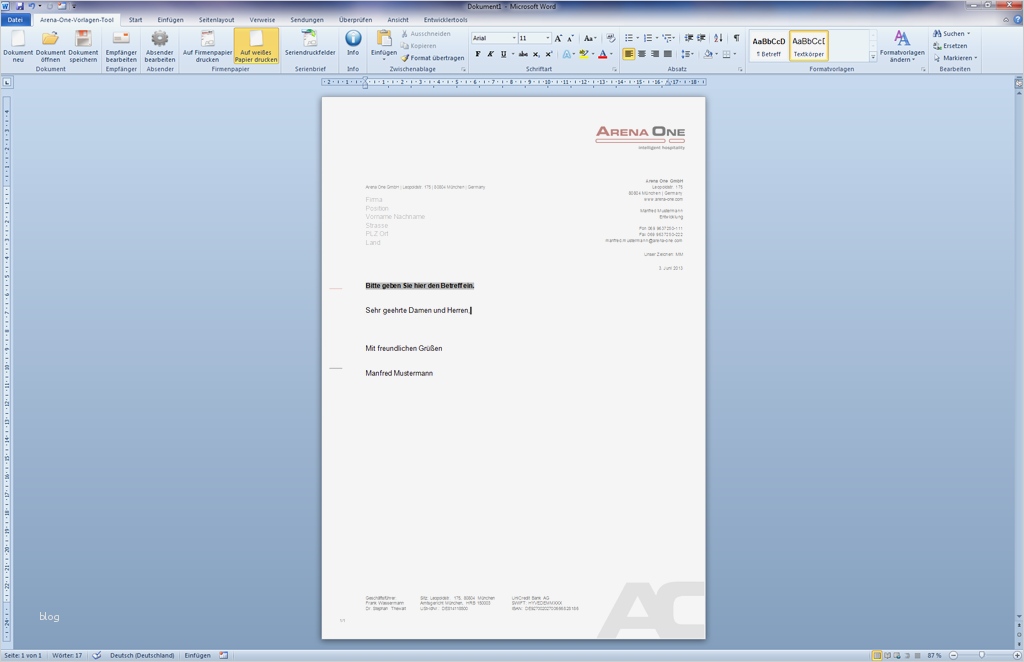Create a new document with Dokument neu
The width and height of the screenshot is (1024, 662).
pos(17,45)
